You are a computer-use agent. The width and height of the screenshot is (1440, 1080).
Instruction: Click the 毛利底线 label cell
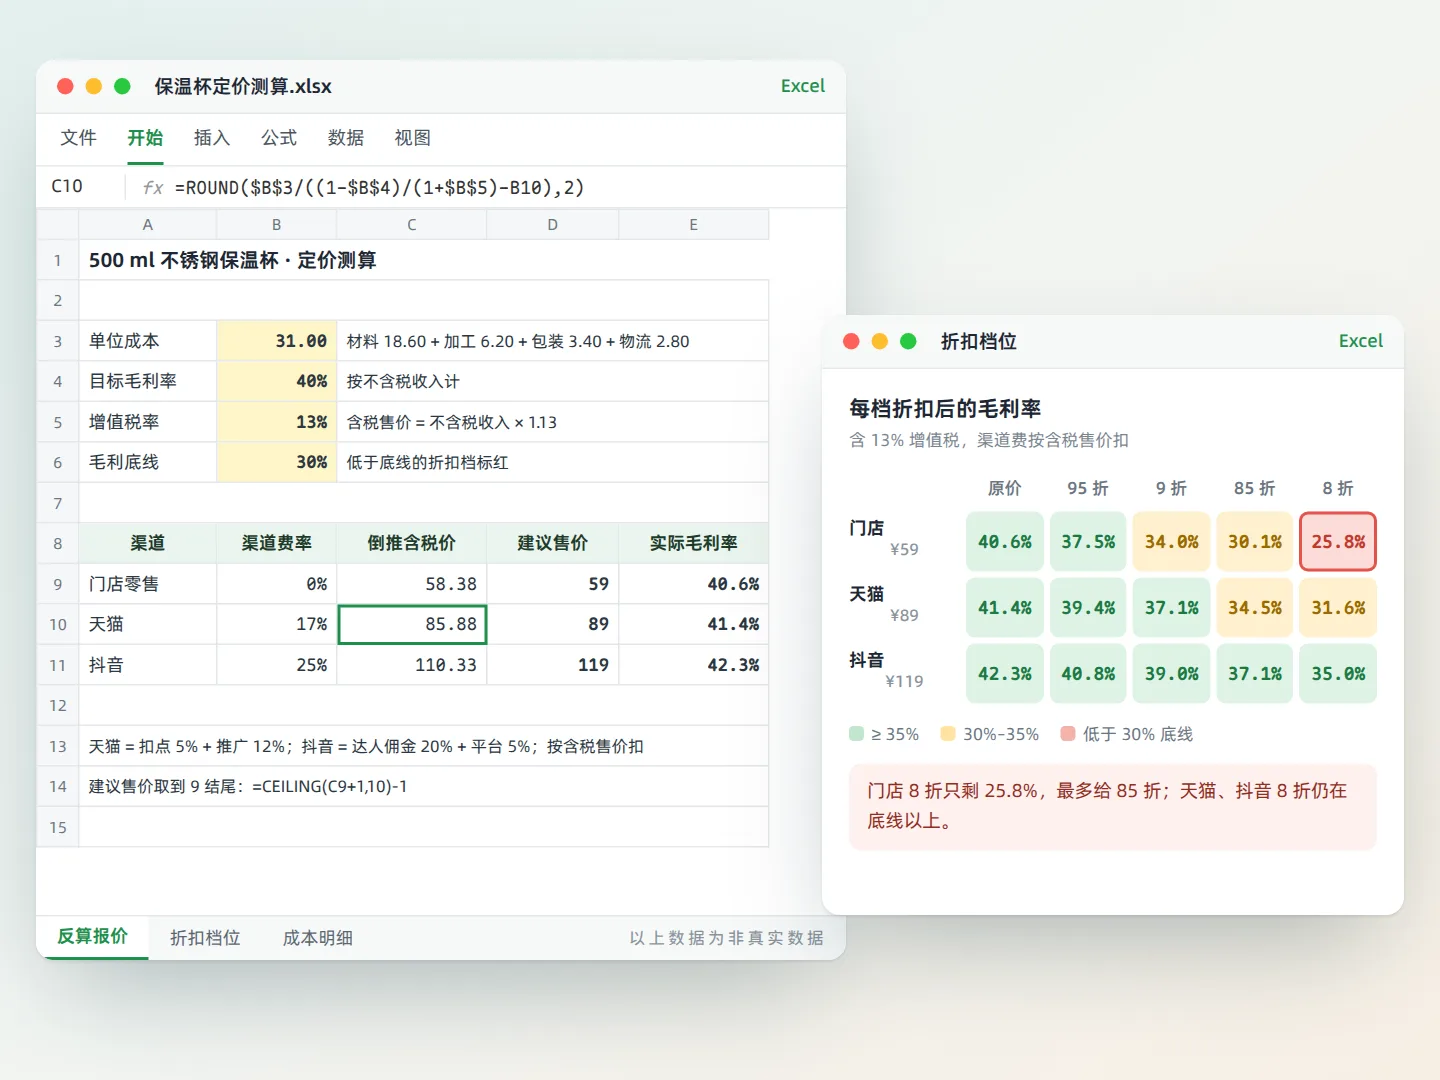147,462
